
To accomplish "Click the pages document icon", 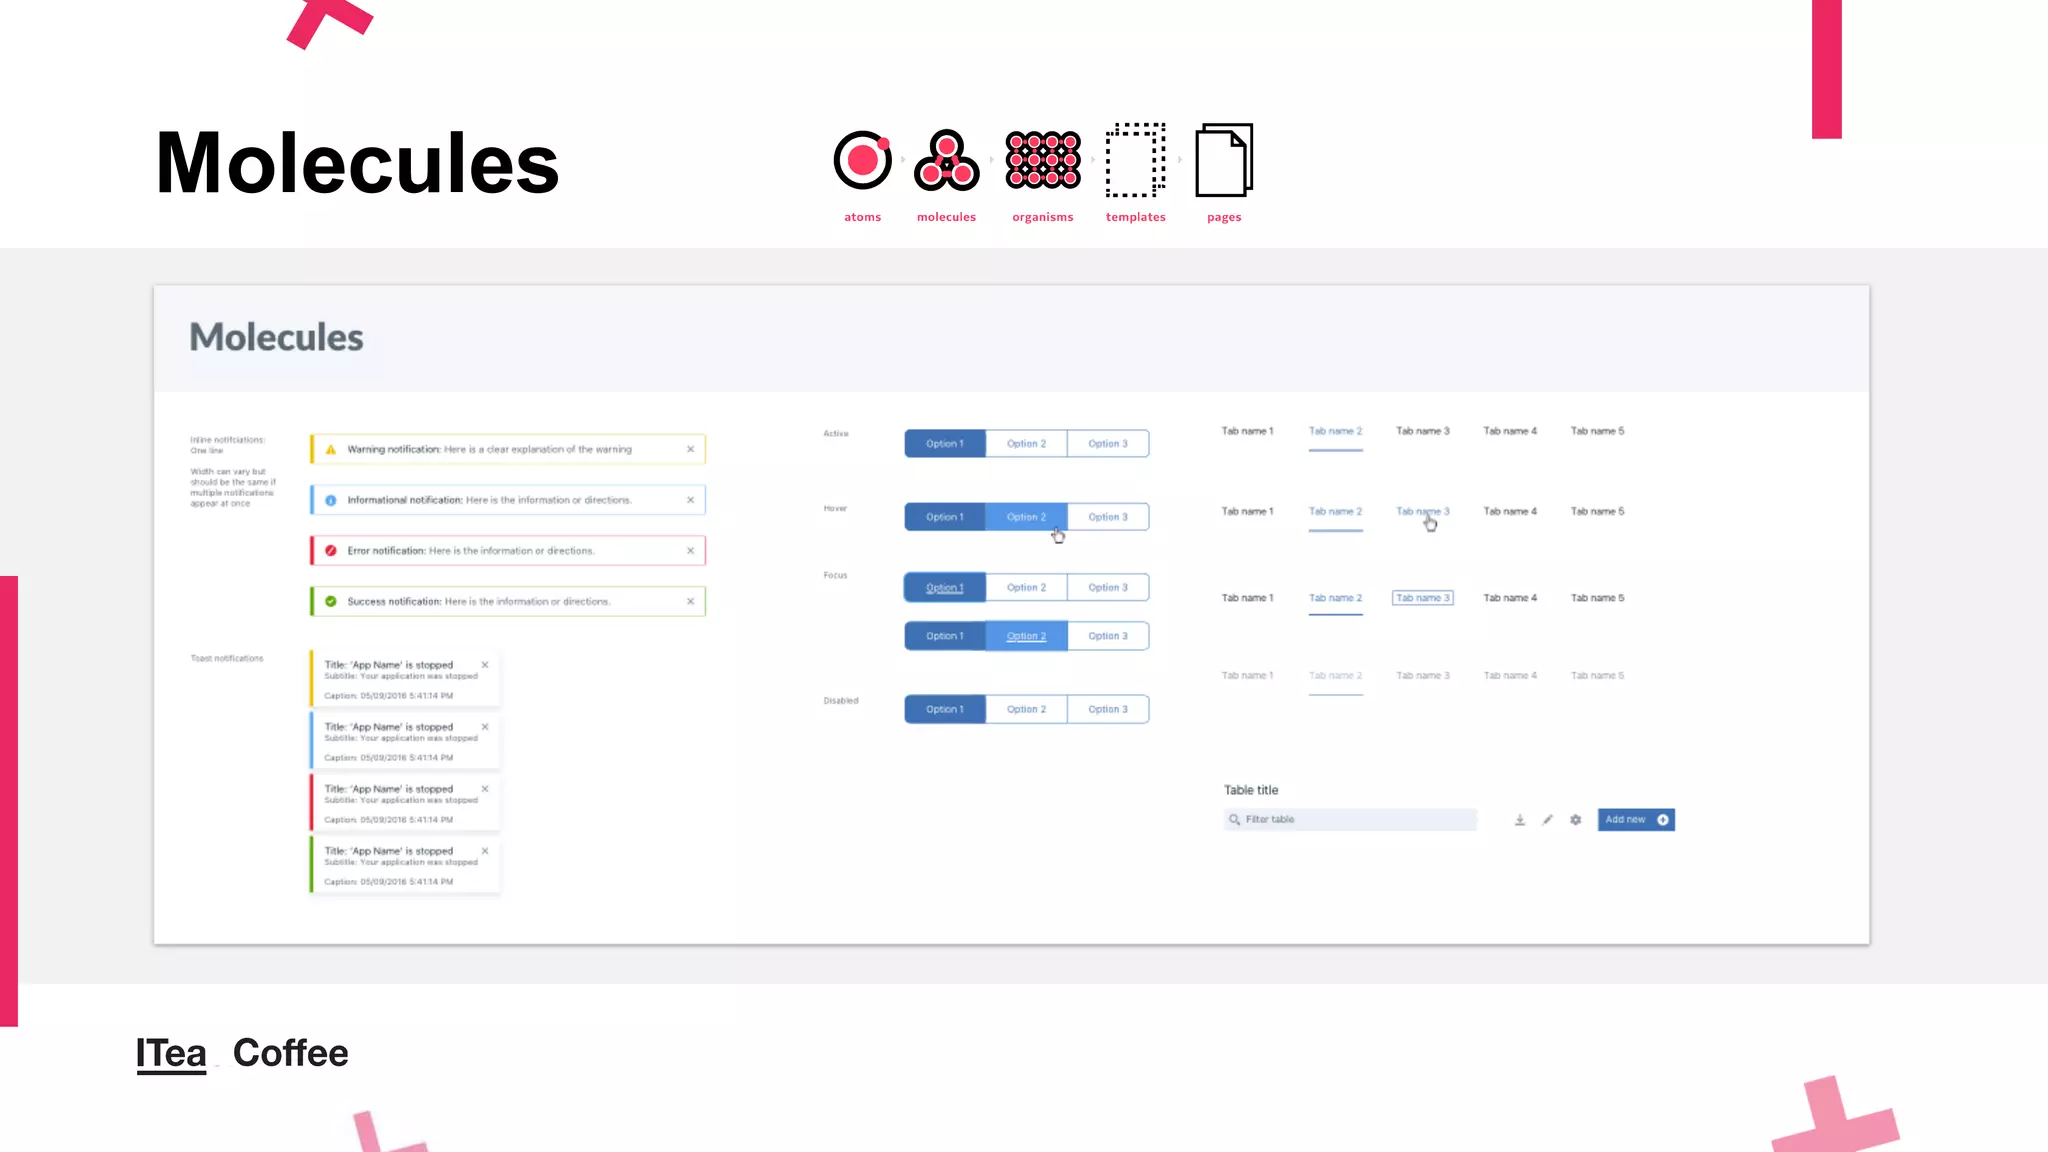I will [x=1224, y=160].
